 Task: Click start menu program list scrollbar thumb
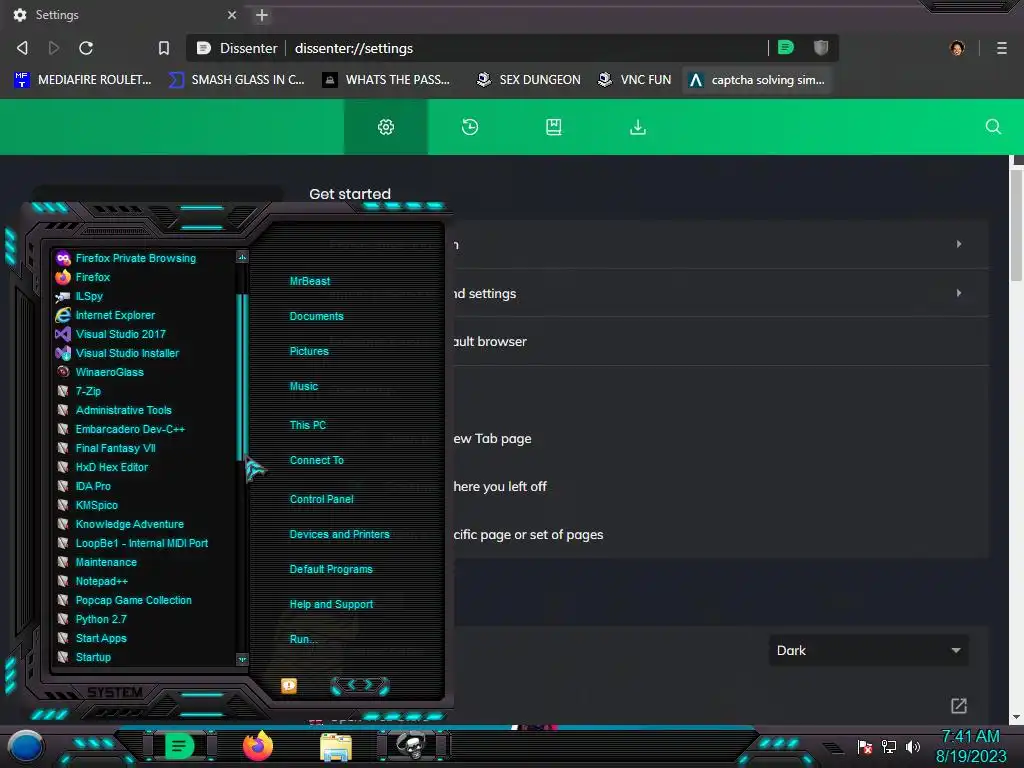click(x=242, y=376)
